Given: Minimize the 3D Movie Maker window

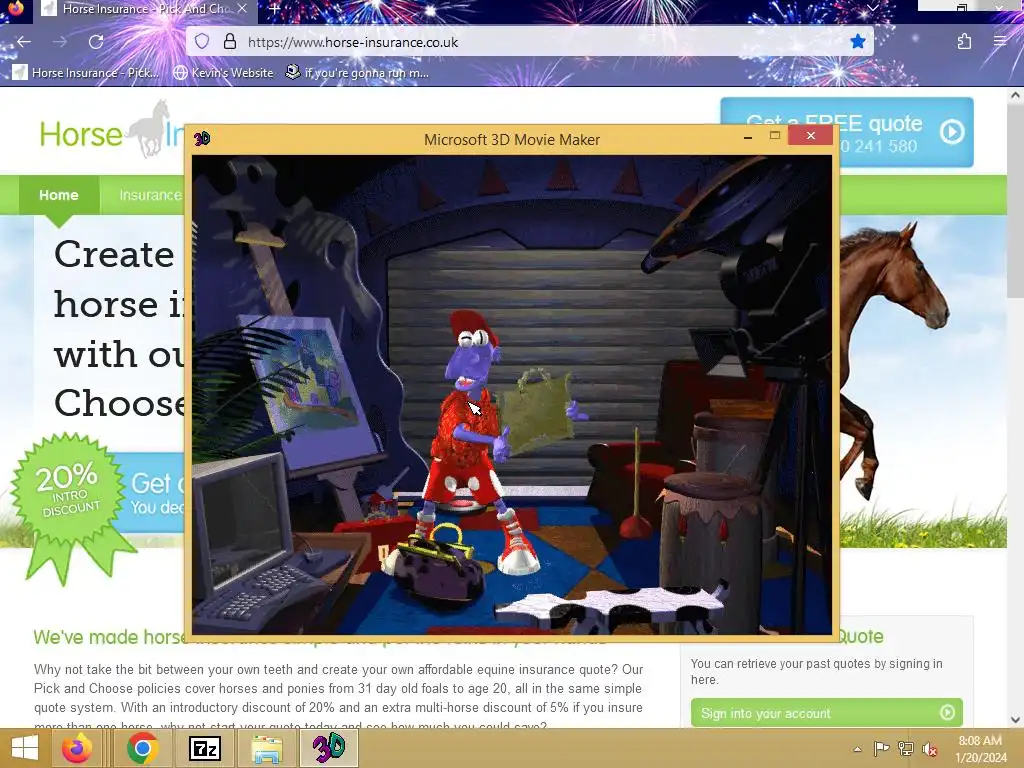Looking at the screenshot, I should click(748, 136).
